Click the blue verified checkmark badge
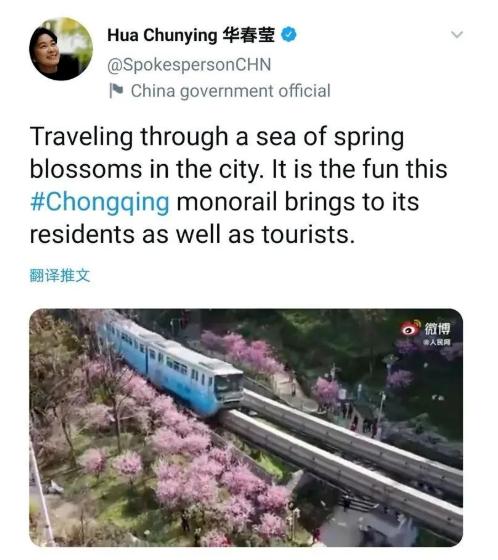This screenshot has width=498, height=560. 289,35
